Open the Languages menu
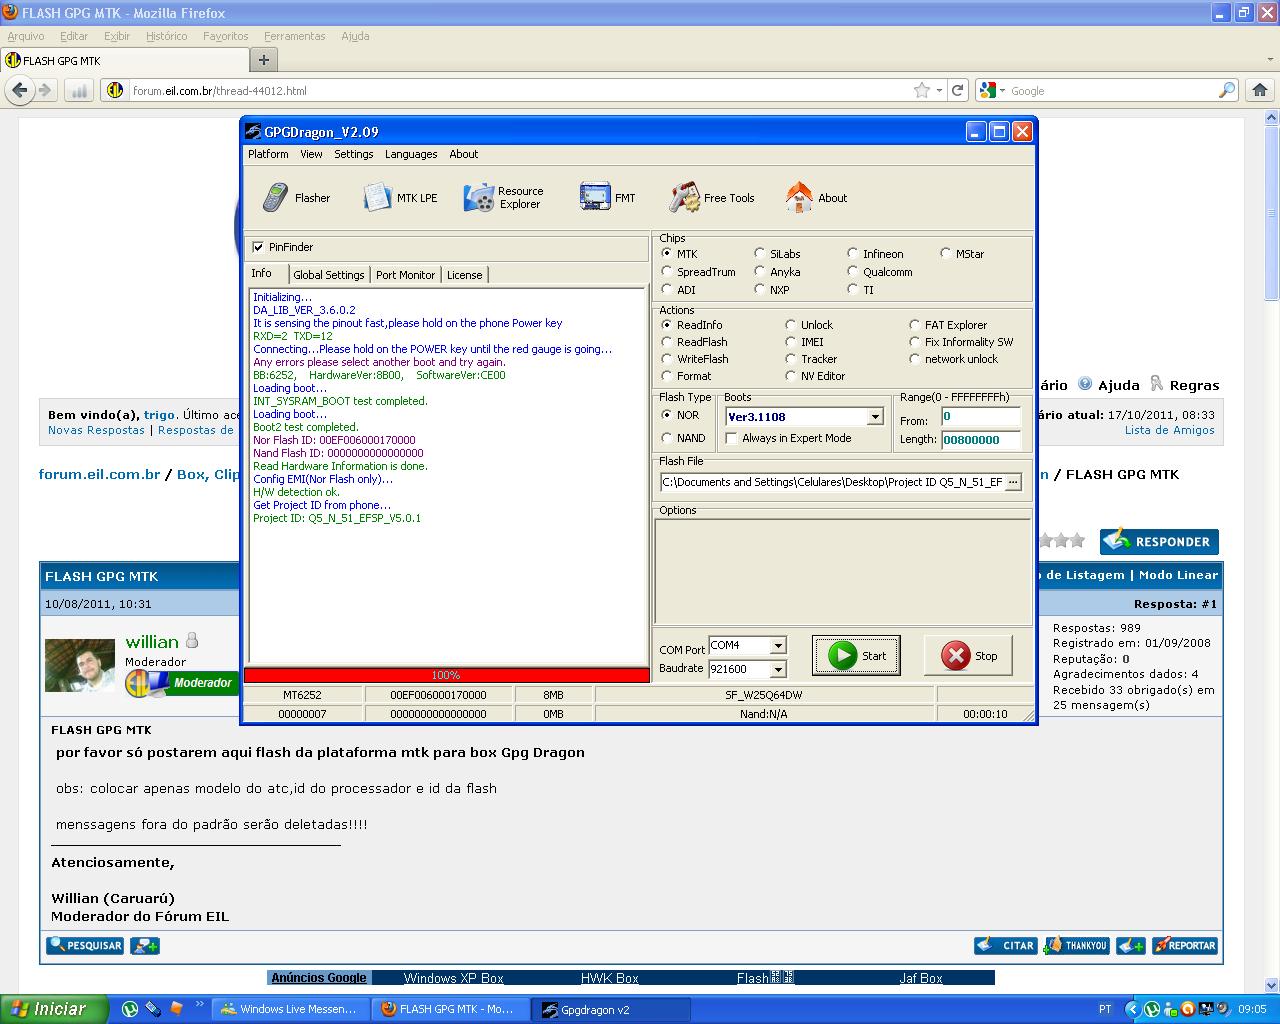Image resolution: width=1280 pixels, height=1024 pixels. 411,154
